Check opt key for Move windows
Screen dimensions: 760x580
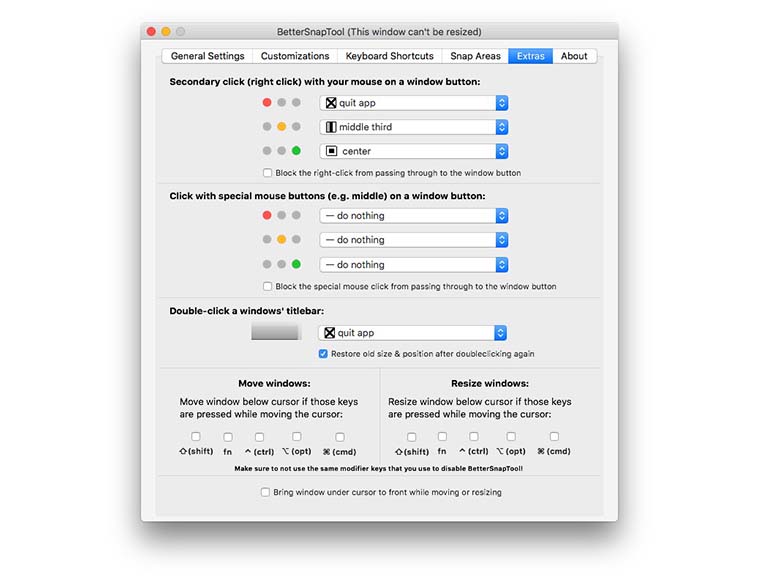[x=297, y=437]
